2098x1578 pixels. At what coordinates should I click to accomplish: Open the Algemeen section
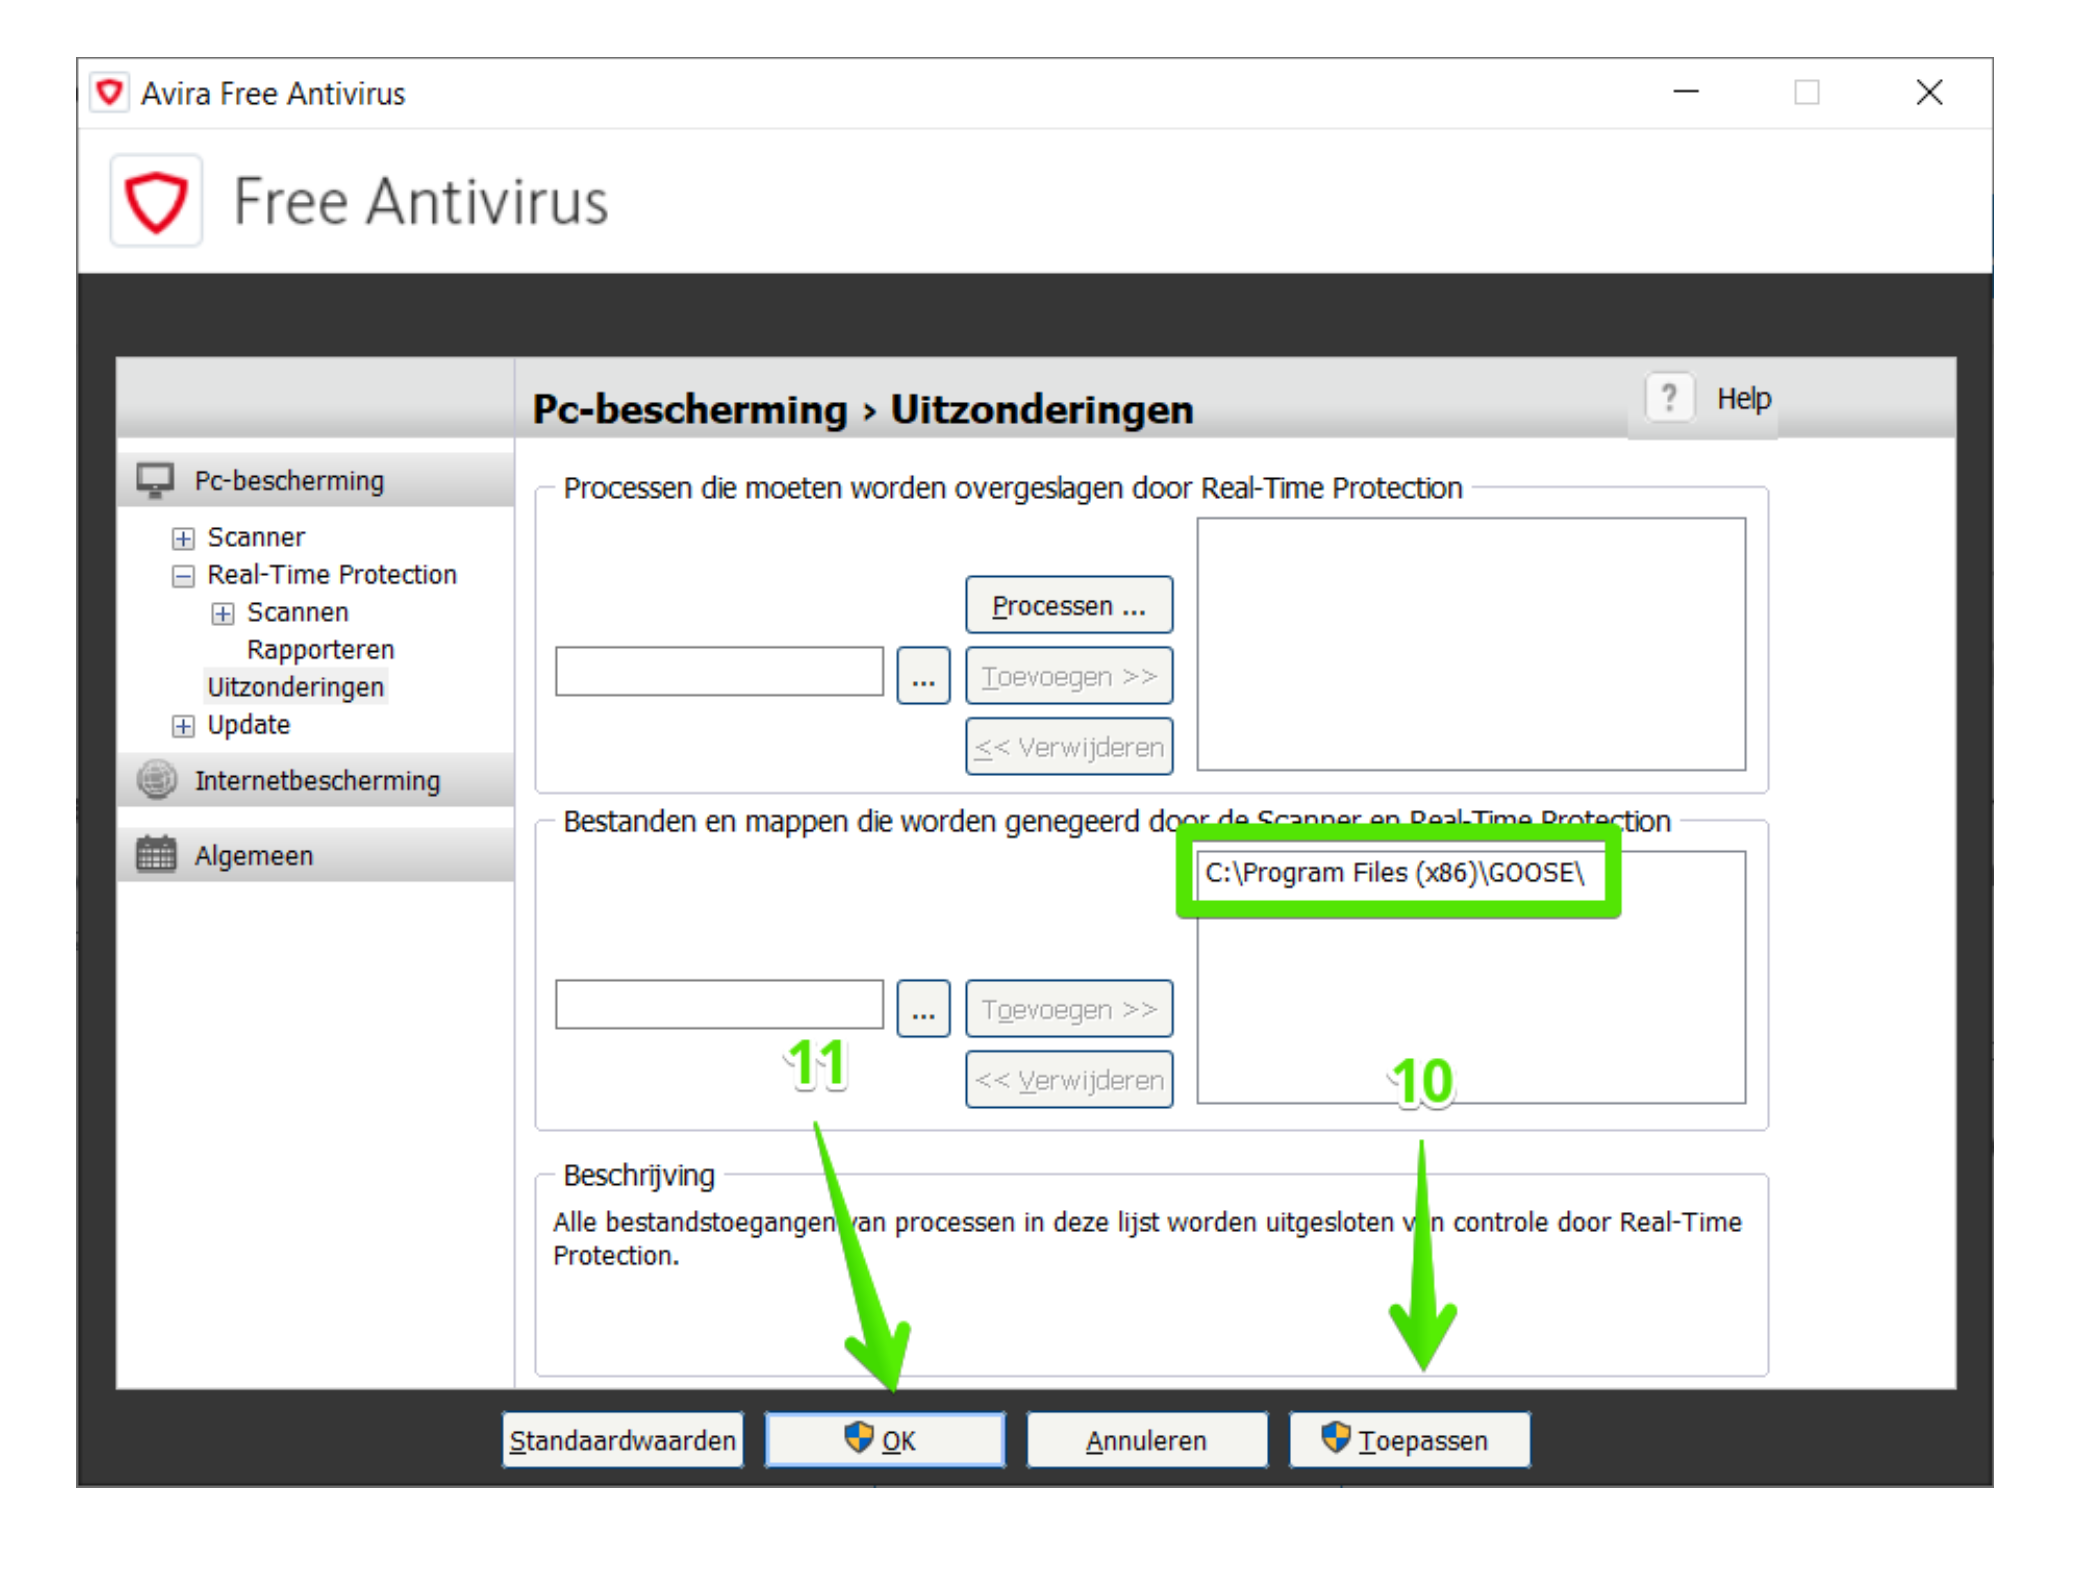coord(316,855)
